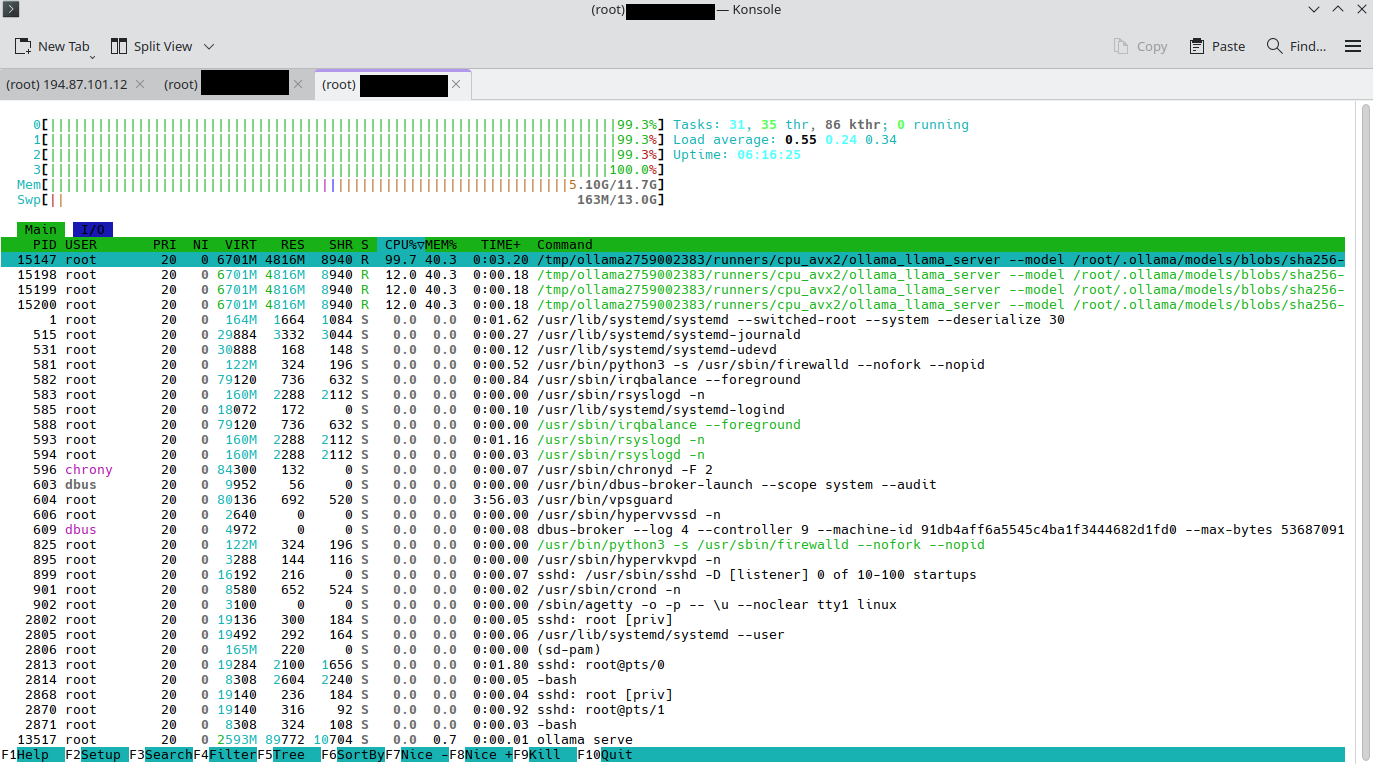Image resolution: width=1373 pixels, height=764 pixels.
Task: Sort by the Command column header
Action: pyautogui.click(x=565, y=245)
